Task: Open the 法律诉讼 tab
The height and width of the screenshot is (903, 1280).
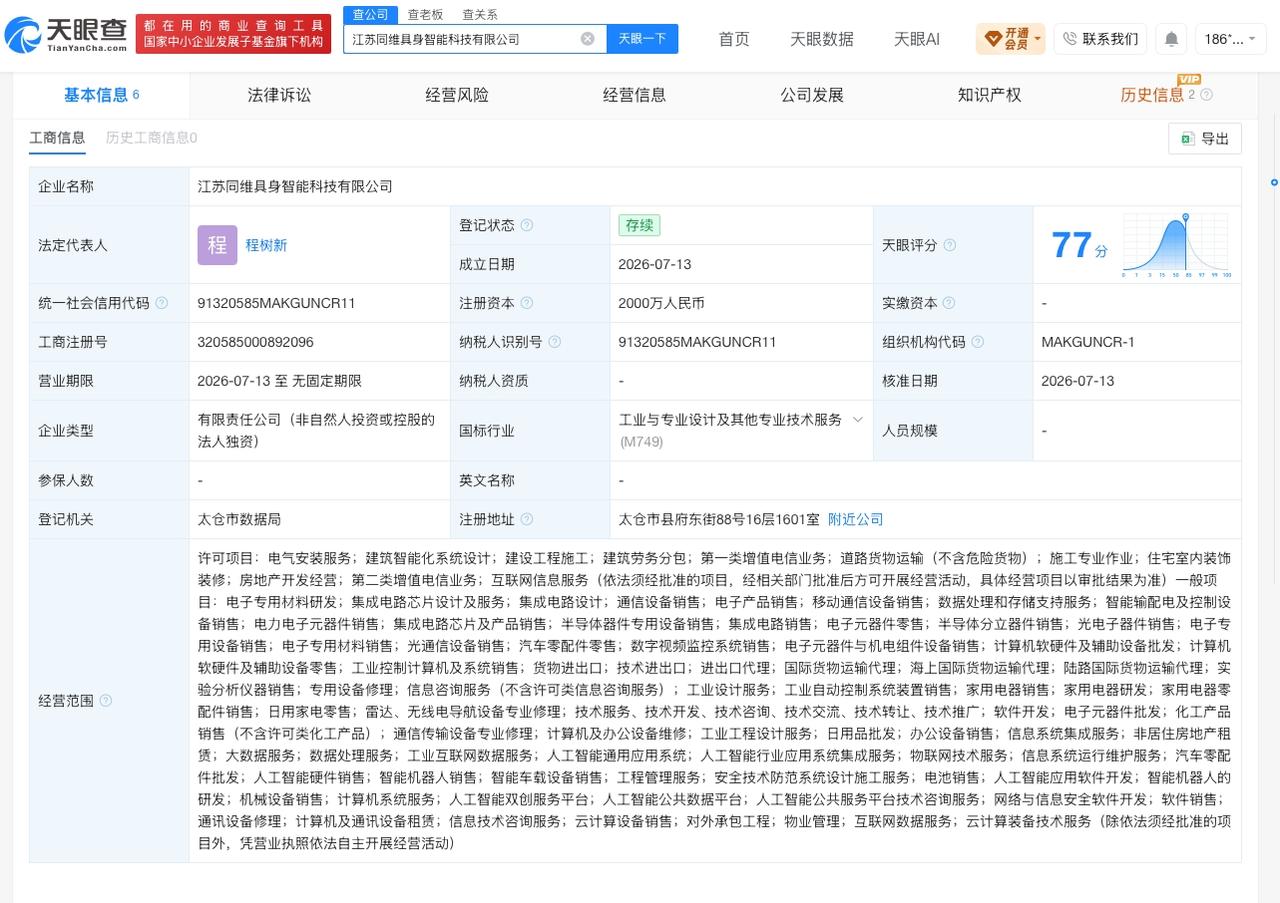Action: (x=280, y=95)
